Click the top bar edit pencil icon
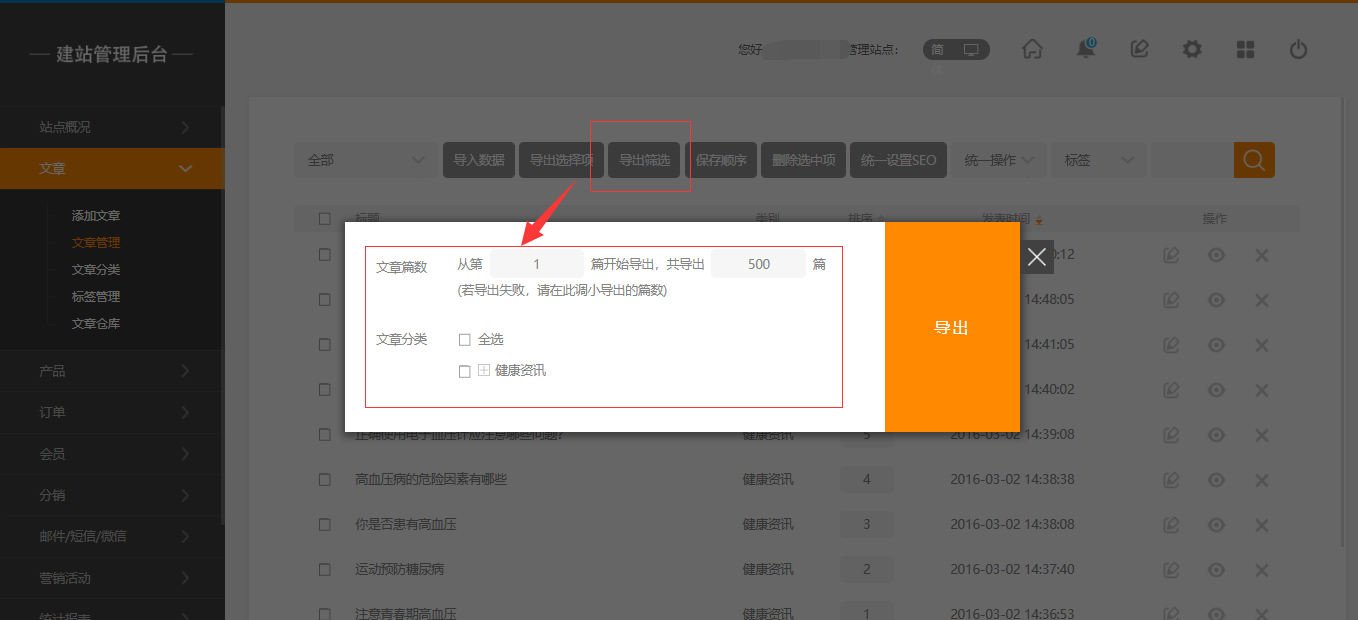This screenshot has height=620, width=1358. 1139,49
